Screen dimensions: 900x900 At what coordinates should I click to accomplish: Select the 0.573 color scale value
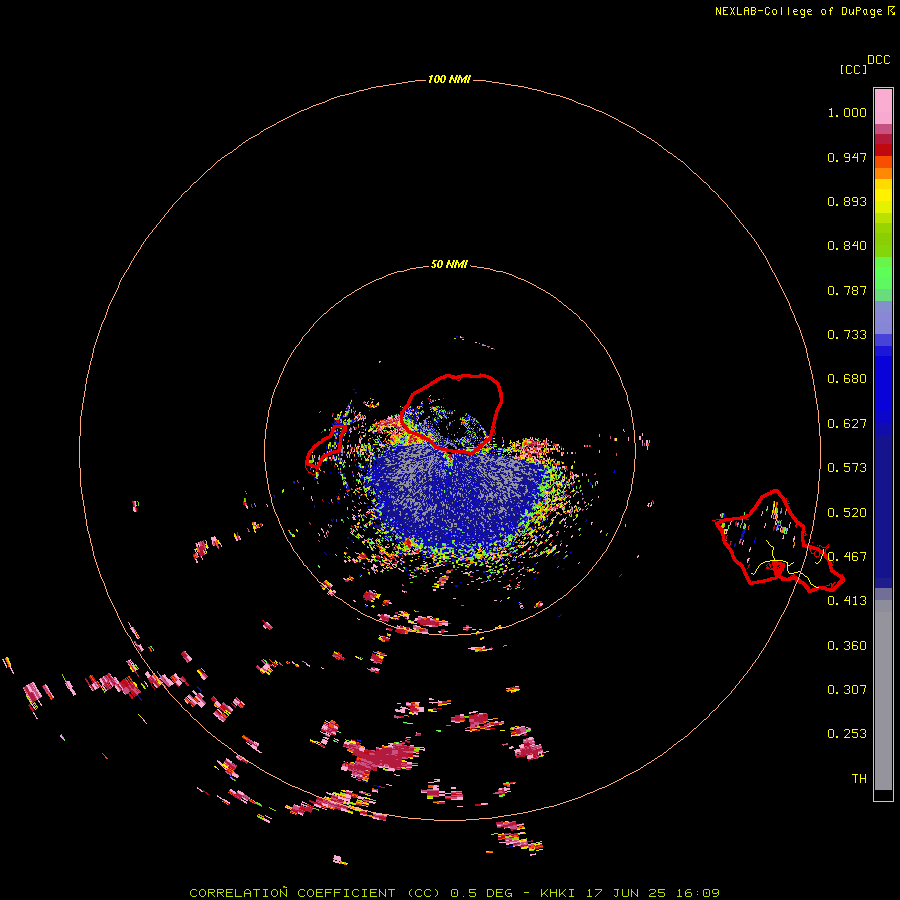click(847, 468)
